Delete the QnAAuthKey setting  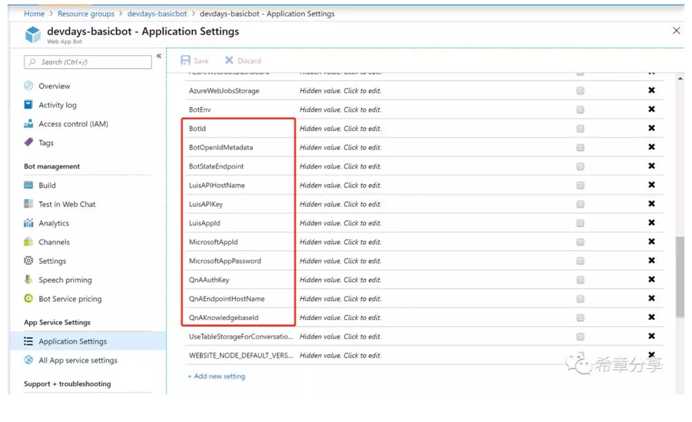651,279
